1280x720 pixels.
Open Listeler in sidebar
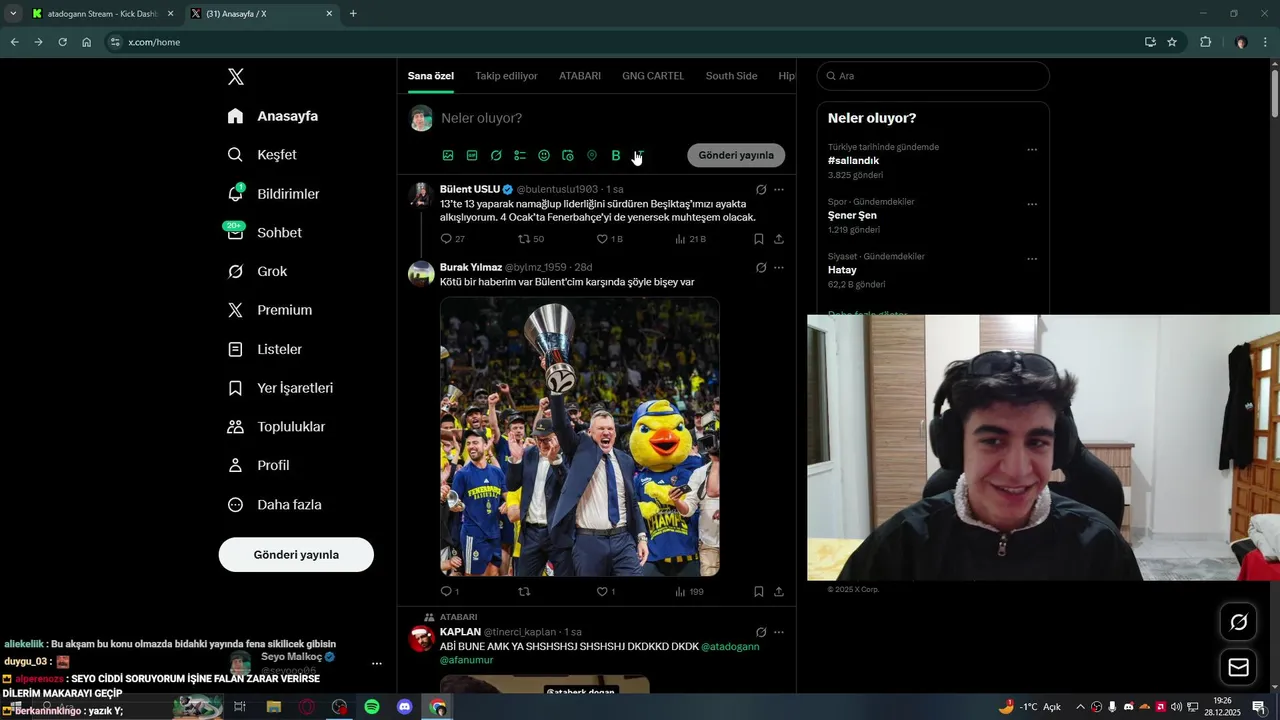pos(265,349)
